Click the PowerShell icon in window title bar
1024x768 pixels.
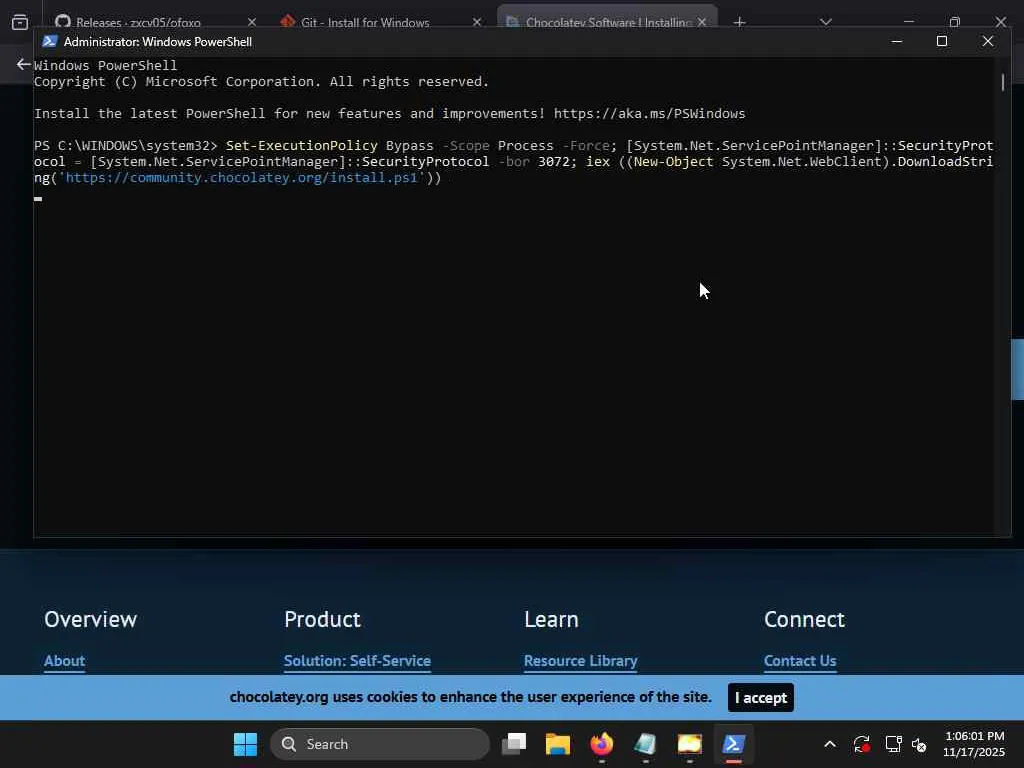click(50, 41)
